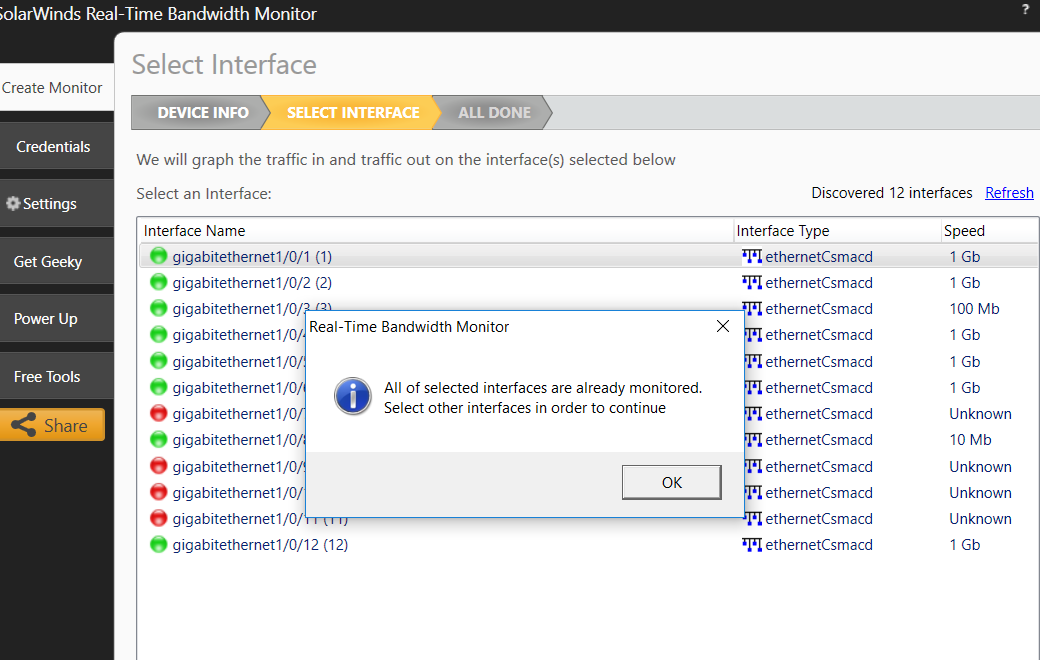Click the network interface type icon in row 2
The width and height of the screenshot is (1040, 660).
(x=751, y=283)
